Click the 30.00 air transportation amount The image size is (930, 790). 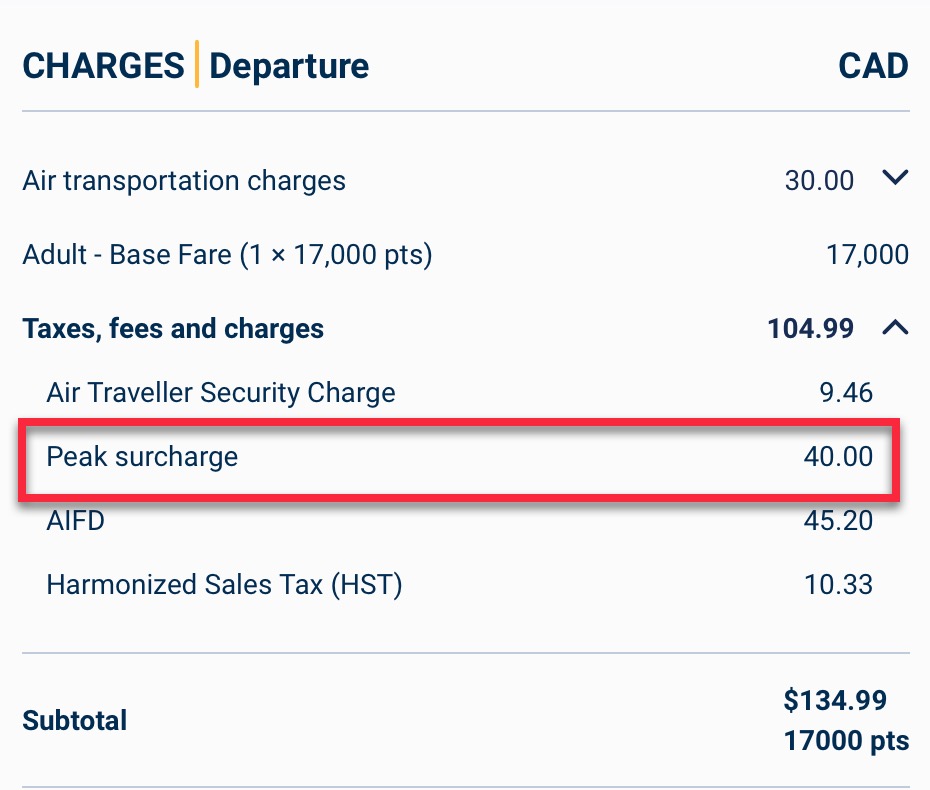pyautogui.click(x=819, y=181)
